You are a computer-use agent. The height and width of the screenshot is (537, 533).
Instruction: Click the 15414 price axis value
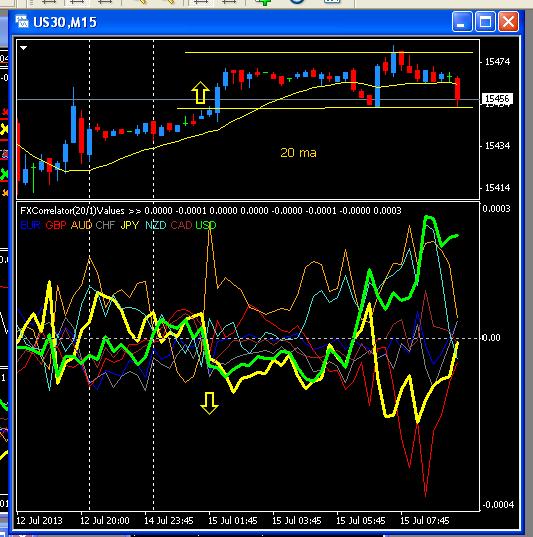click(x=498, y=188)
